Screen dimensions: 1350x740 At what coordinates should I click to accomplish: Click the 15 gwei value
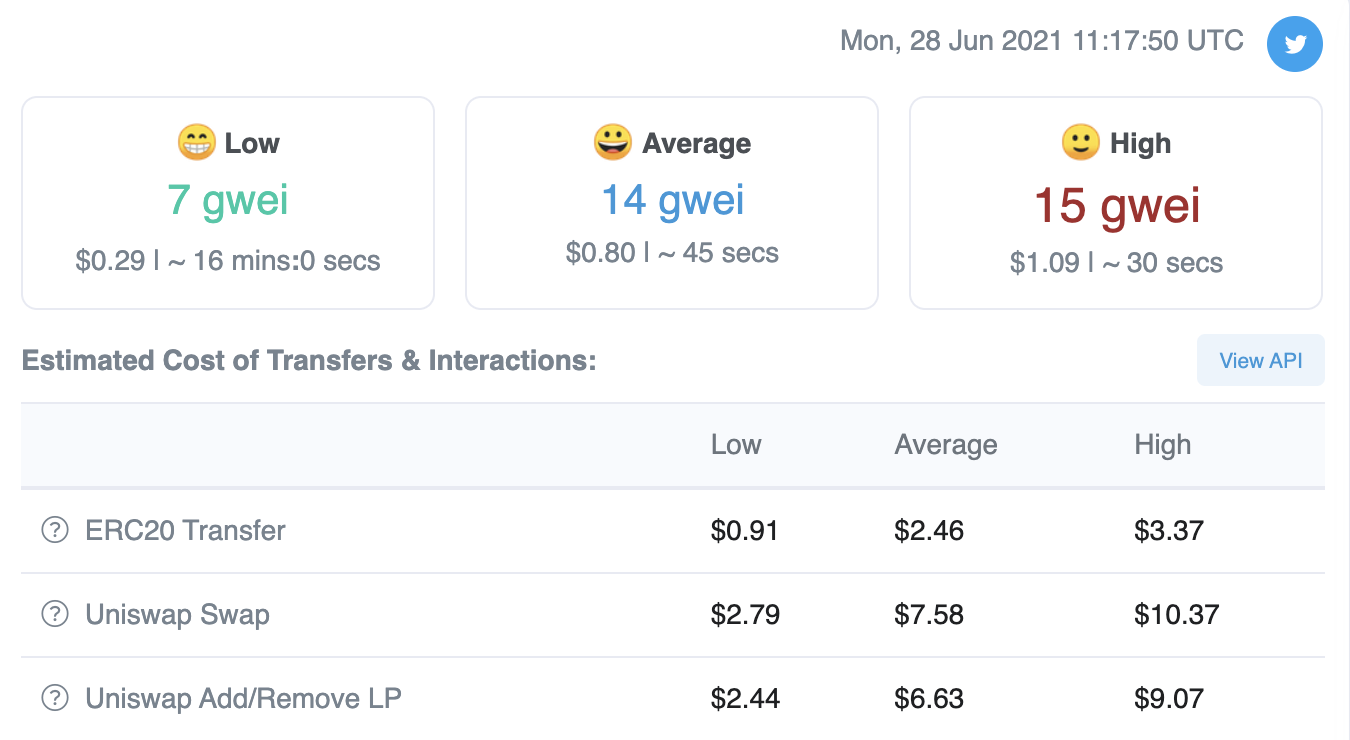tap(1116, 205)
